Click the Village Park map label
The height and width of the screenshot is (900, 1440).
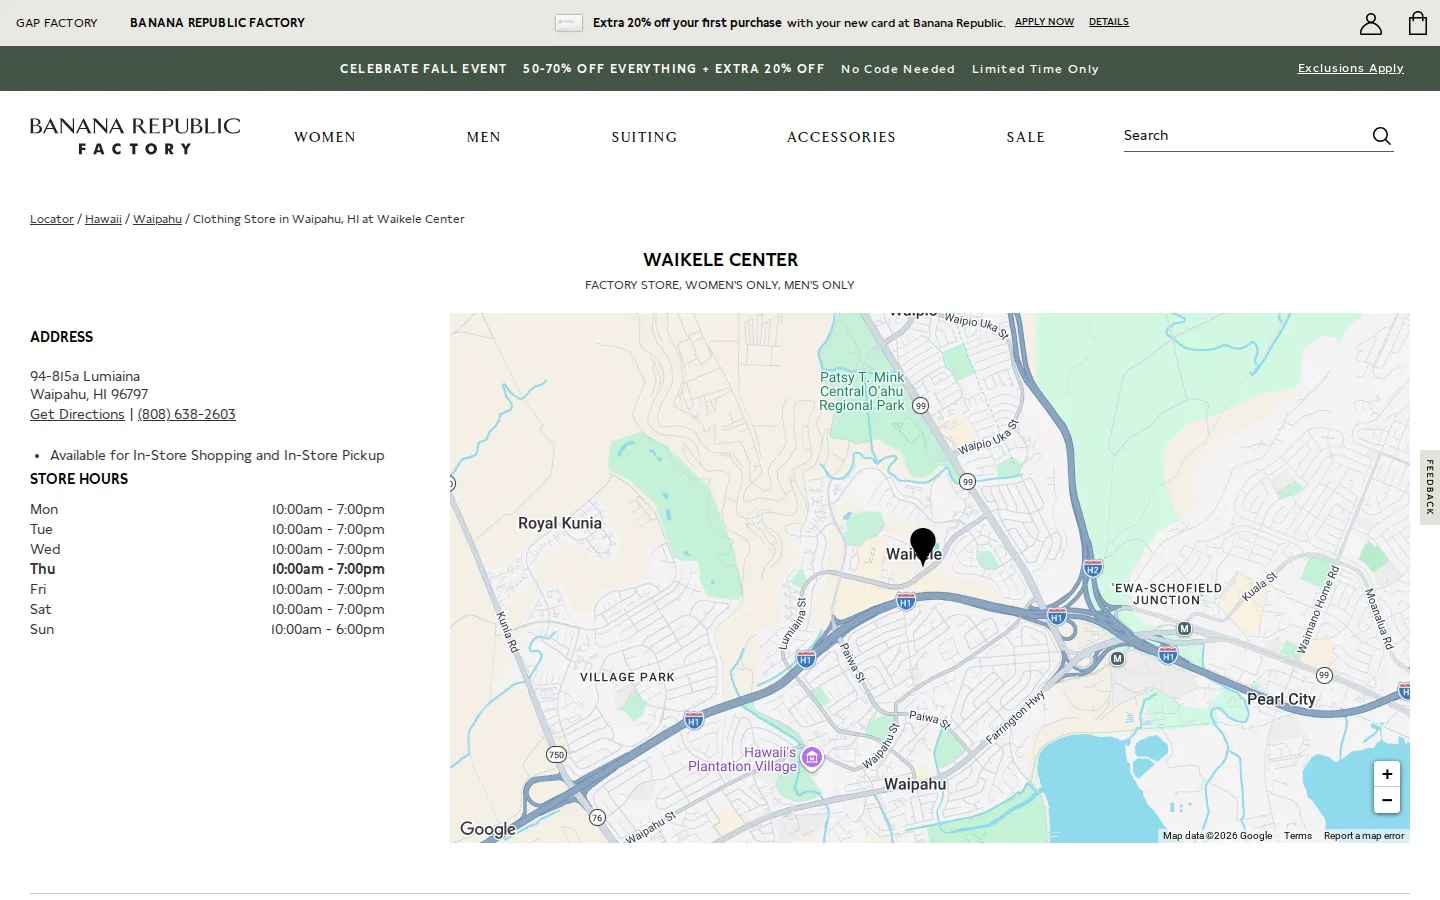(x=627, y=677)
